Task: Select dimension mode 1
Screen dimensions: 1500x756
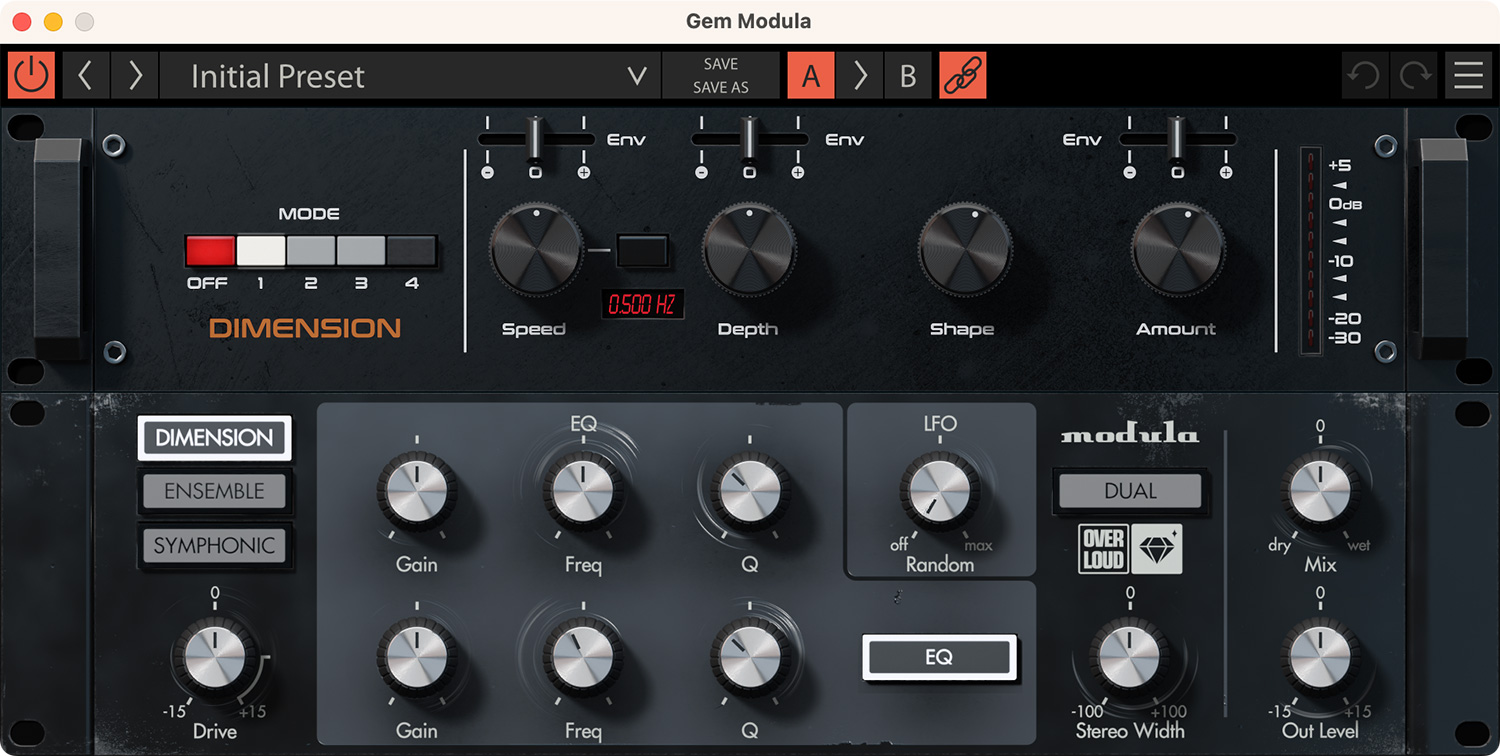Action: pos(261,250)
